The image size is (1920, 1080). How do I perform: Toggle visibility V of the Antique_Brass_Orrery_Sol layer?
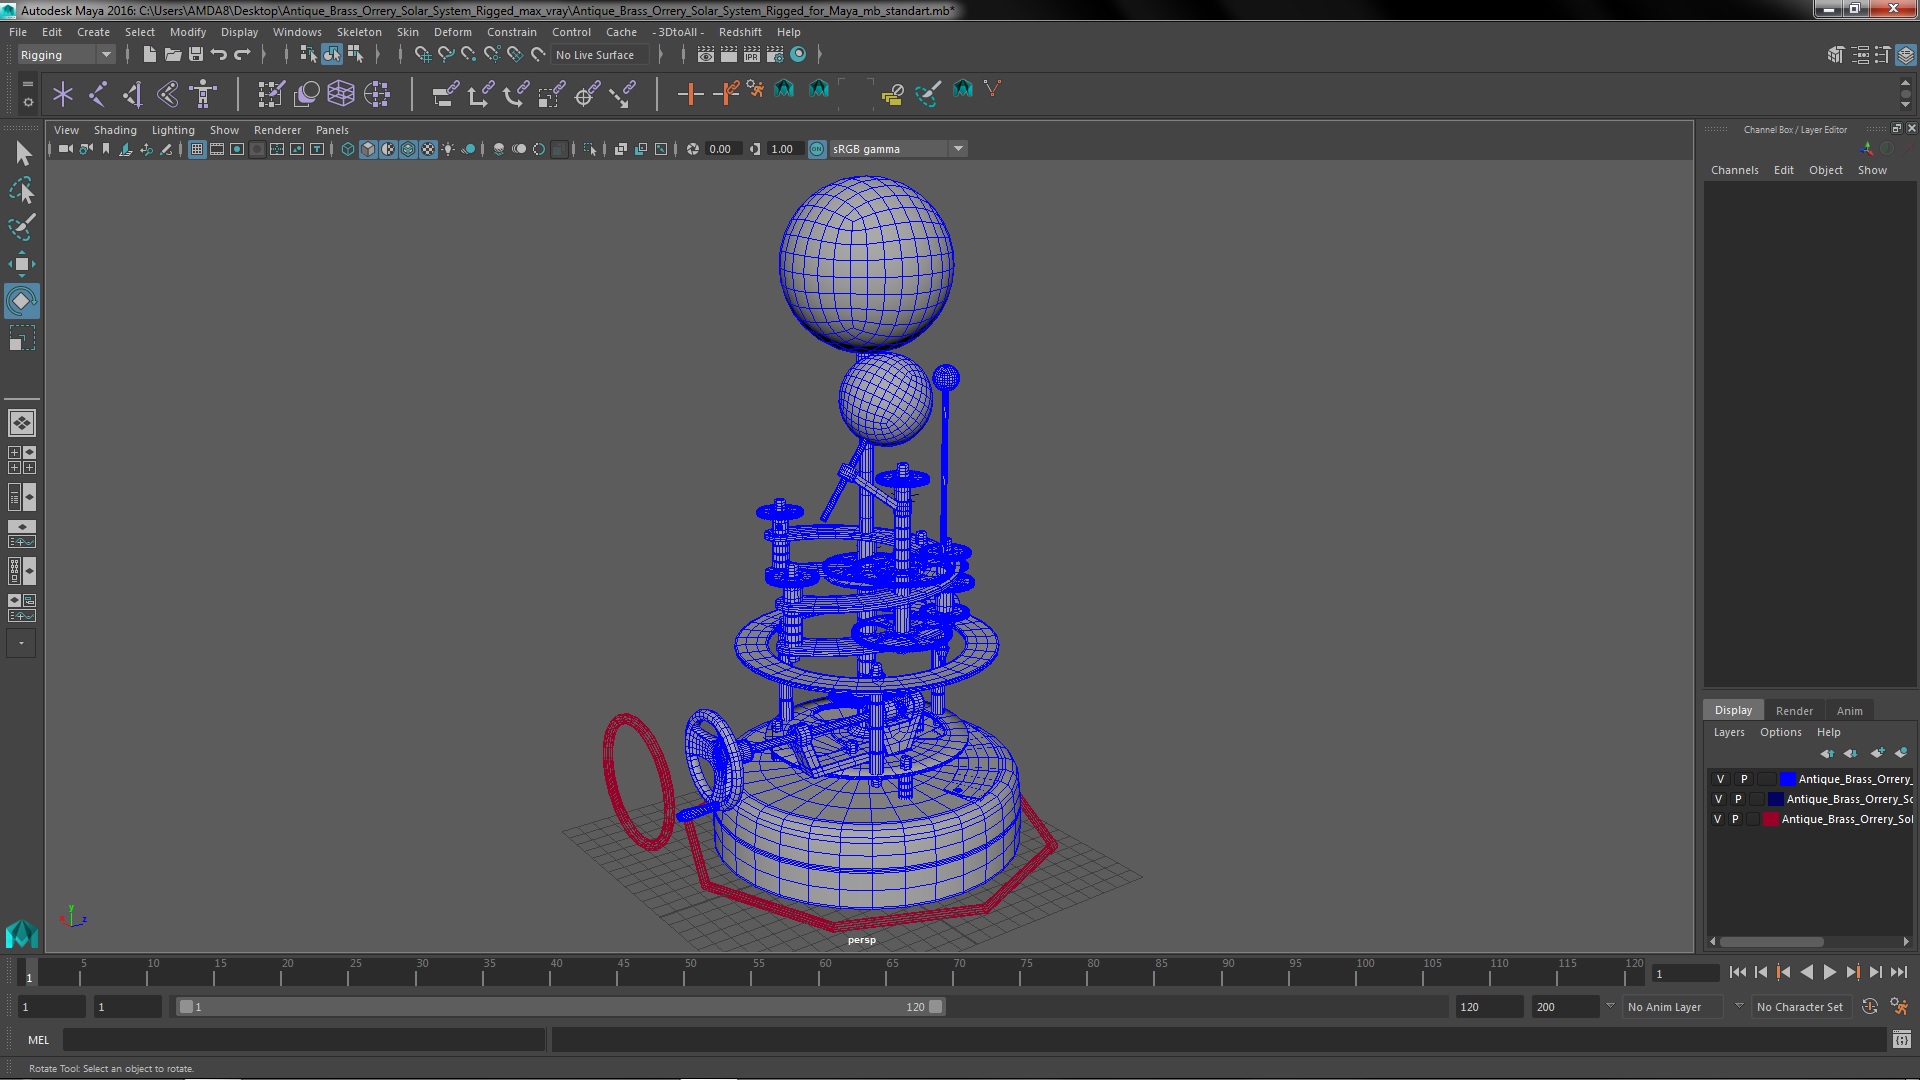[x=1718, y=819]
